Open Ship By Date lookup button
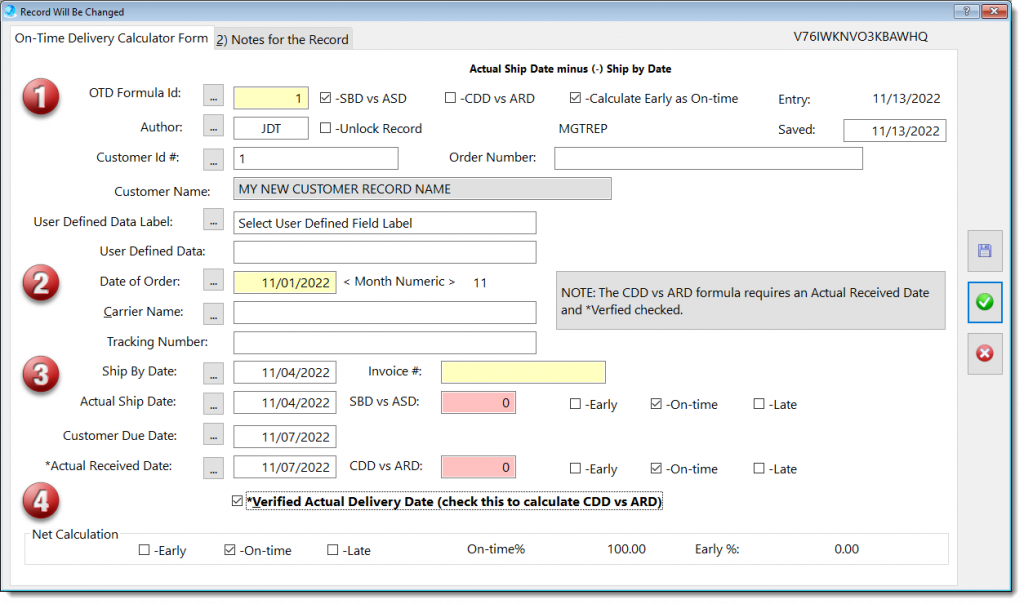 [213, 374]
